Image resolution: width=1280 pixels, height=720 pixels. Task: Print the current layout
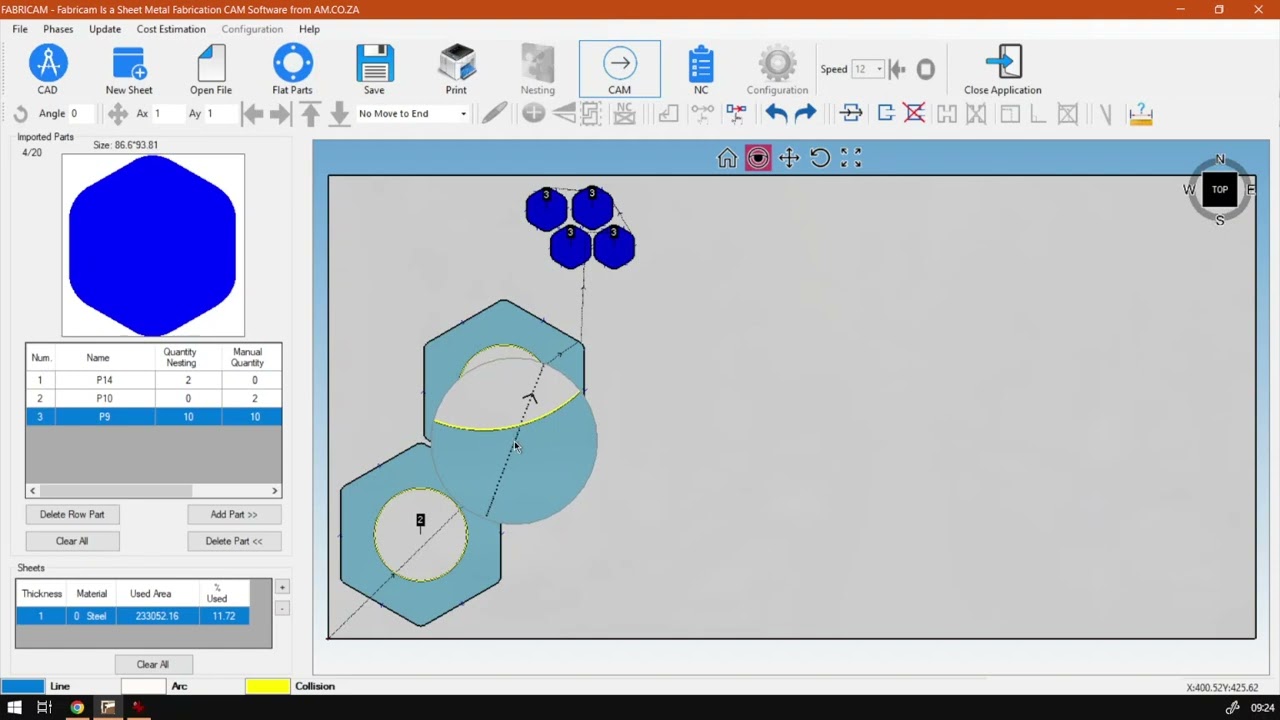tap(456, 70)
